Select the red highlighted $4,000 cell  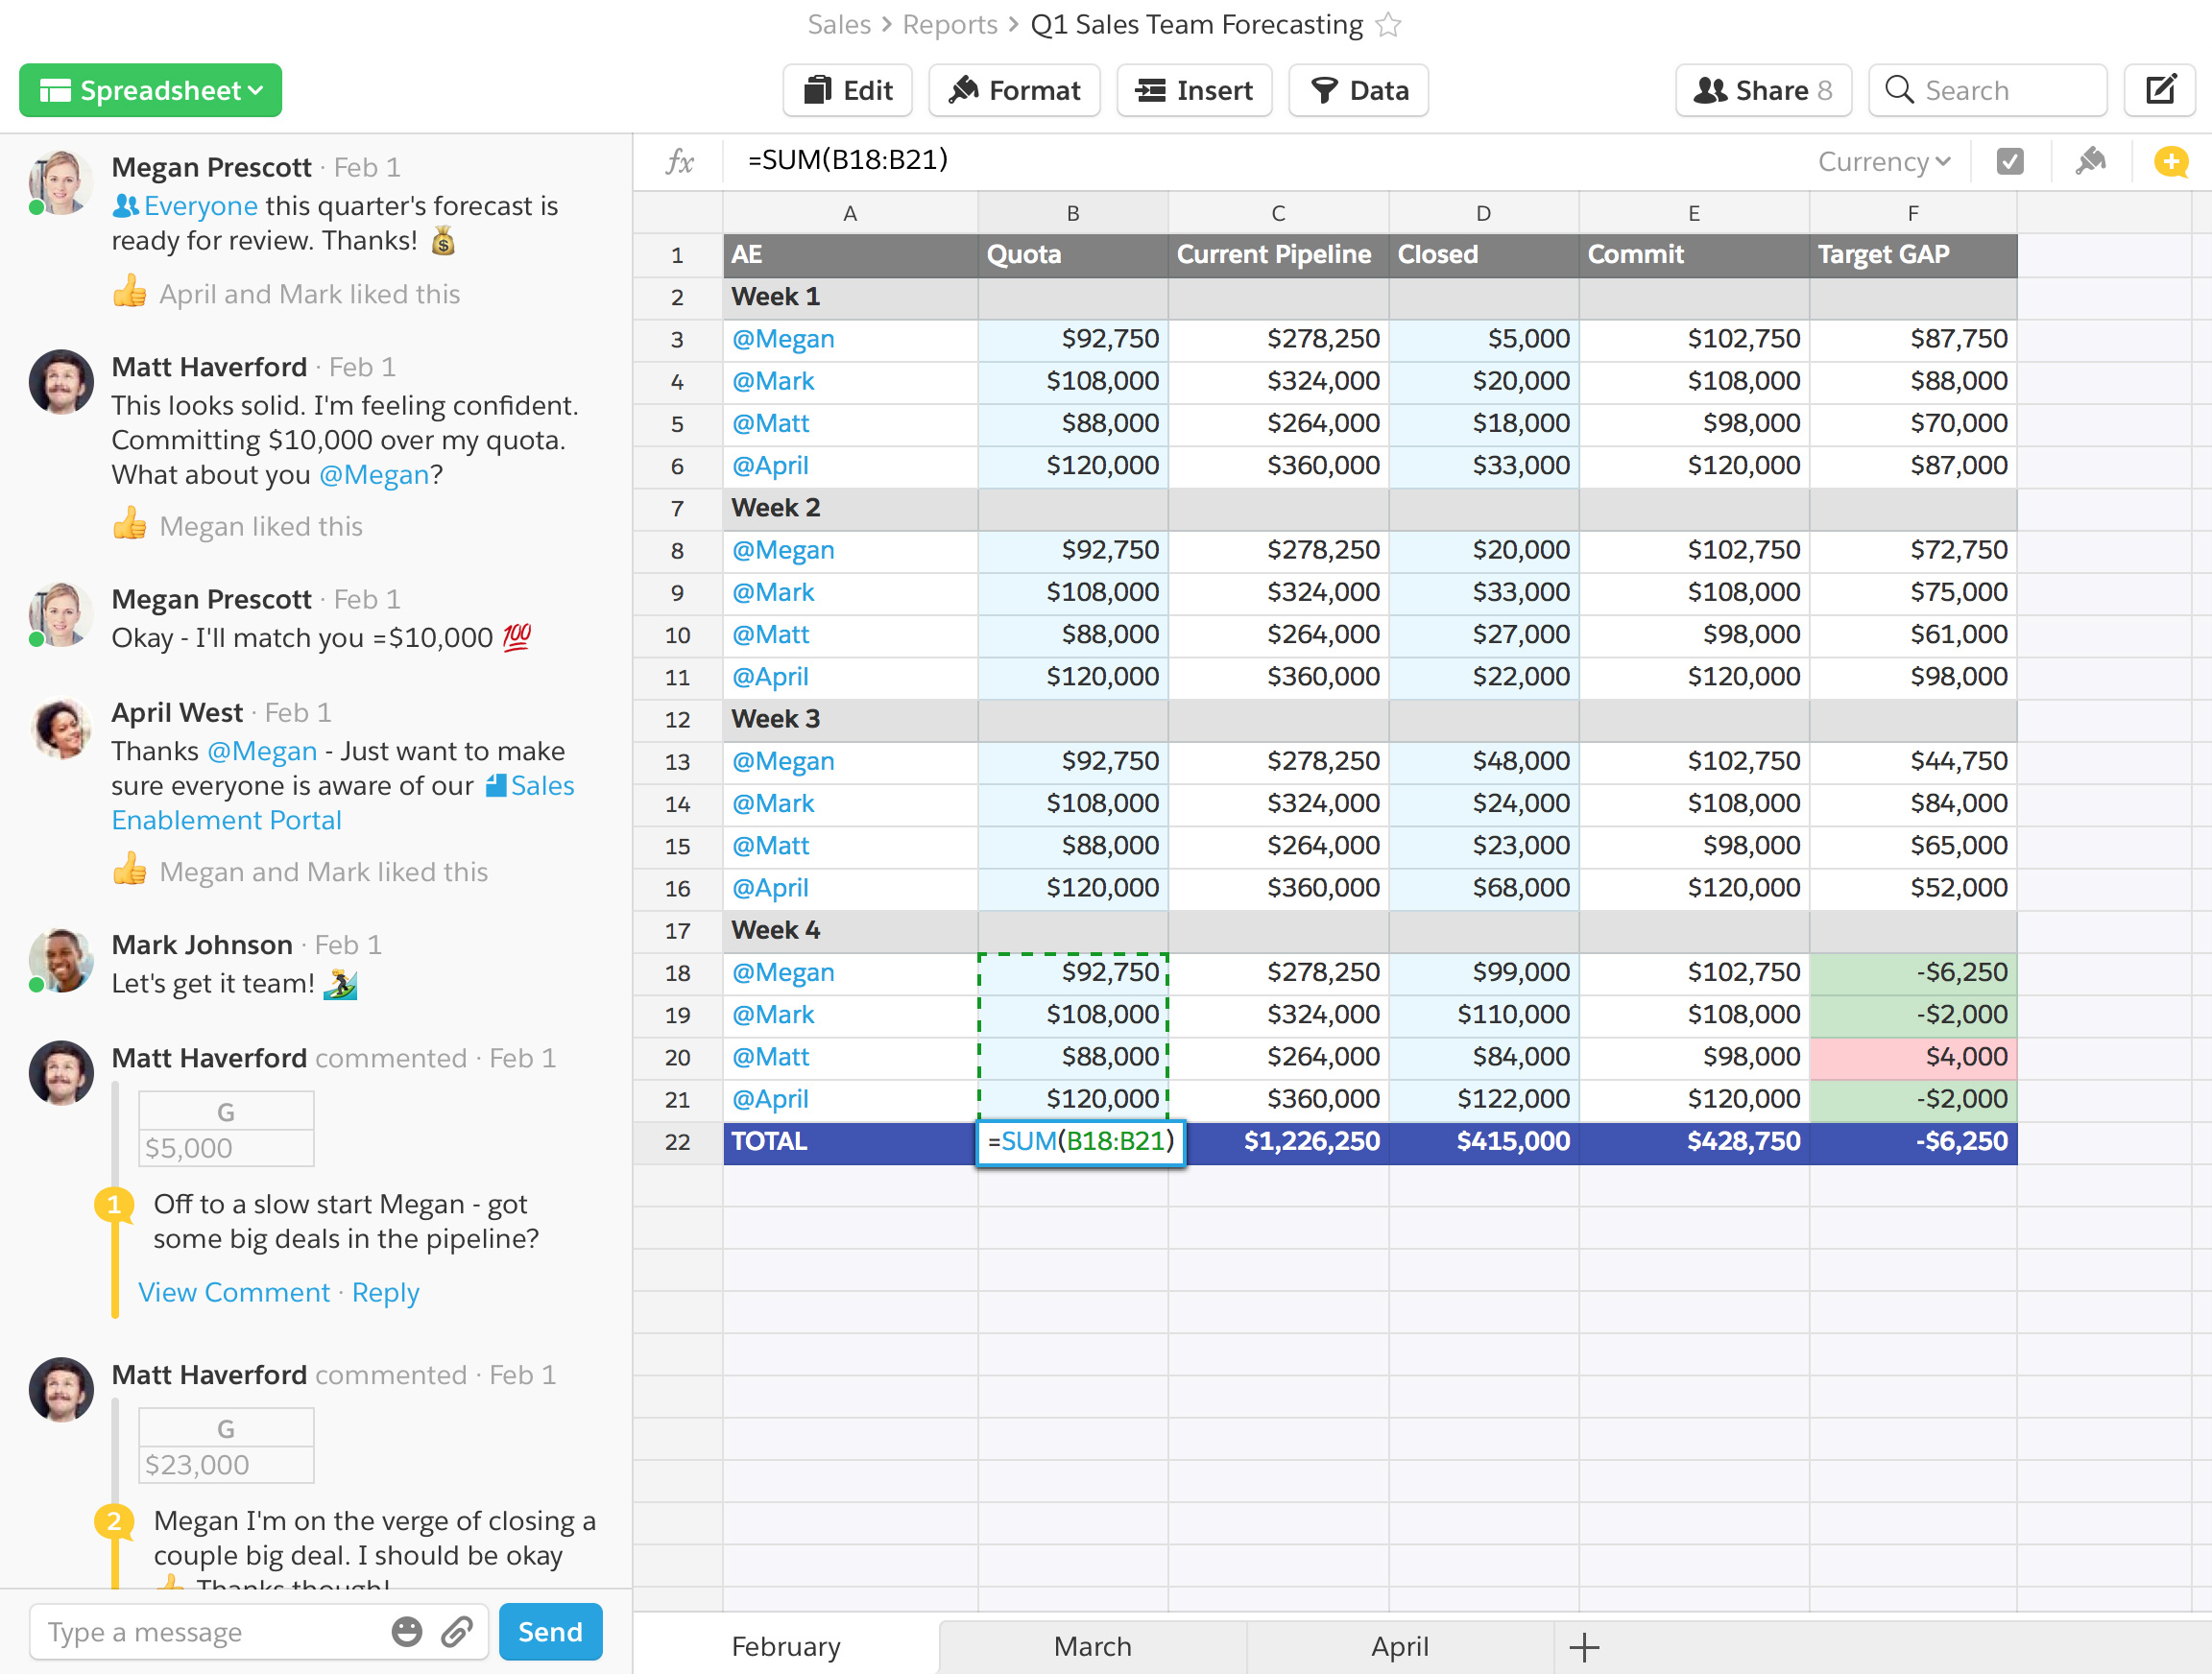coord(1912,1056)
